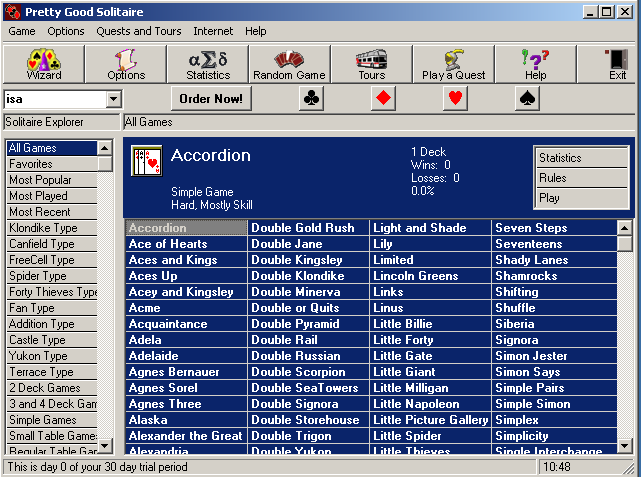Open the Wizard toolbar icon
The image size is (641, 477).
point(44,64)
